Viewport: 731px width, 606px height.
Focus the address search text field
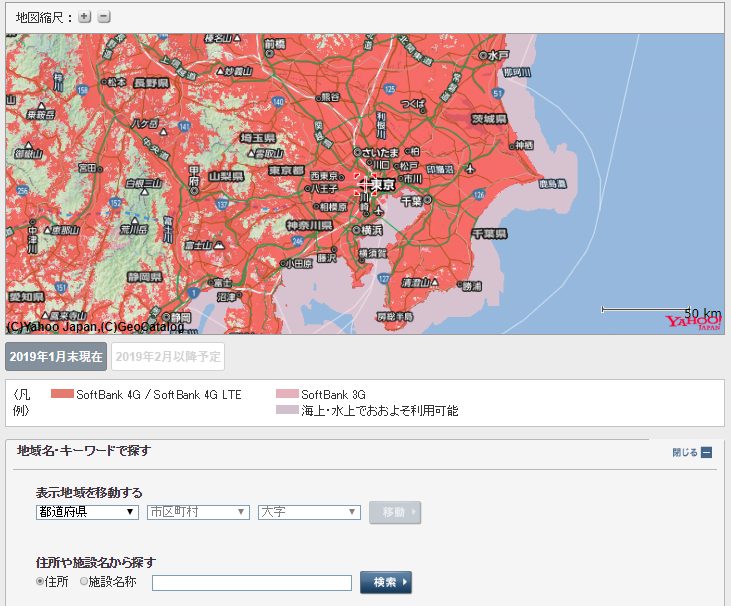coord(252,583)
